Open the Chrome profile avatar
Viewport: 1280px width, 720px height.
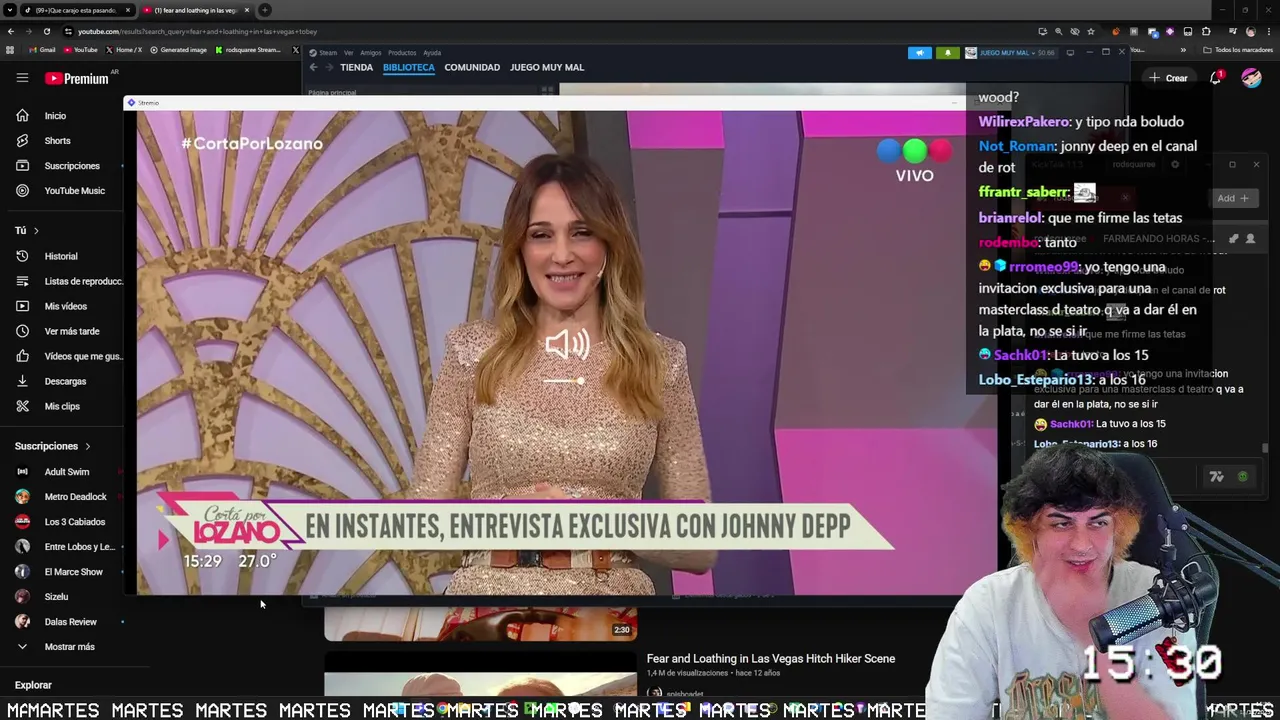click(1251, 31)
